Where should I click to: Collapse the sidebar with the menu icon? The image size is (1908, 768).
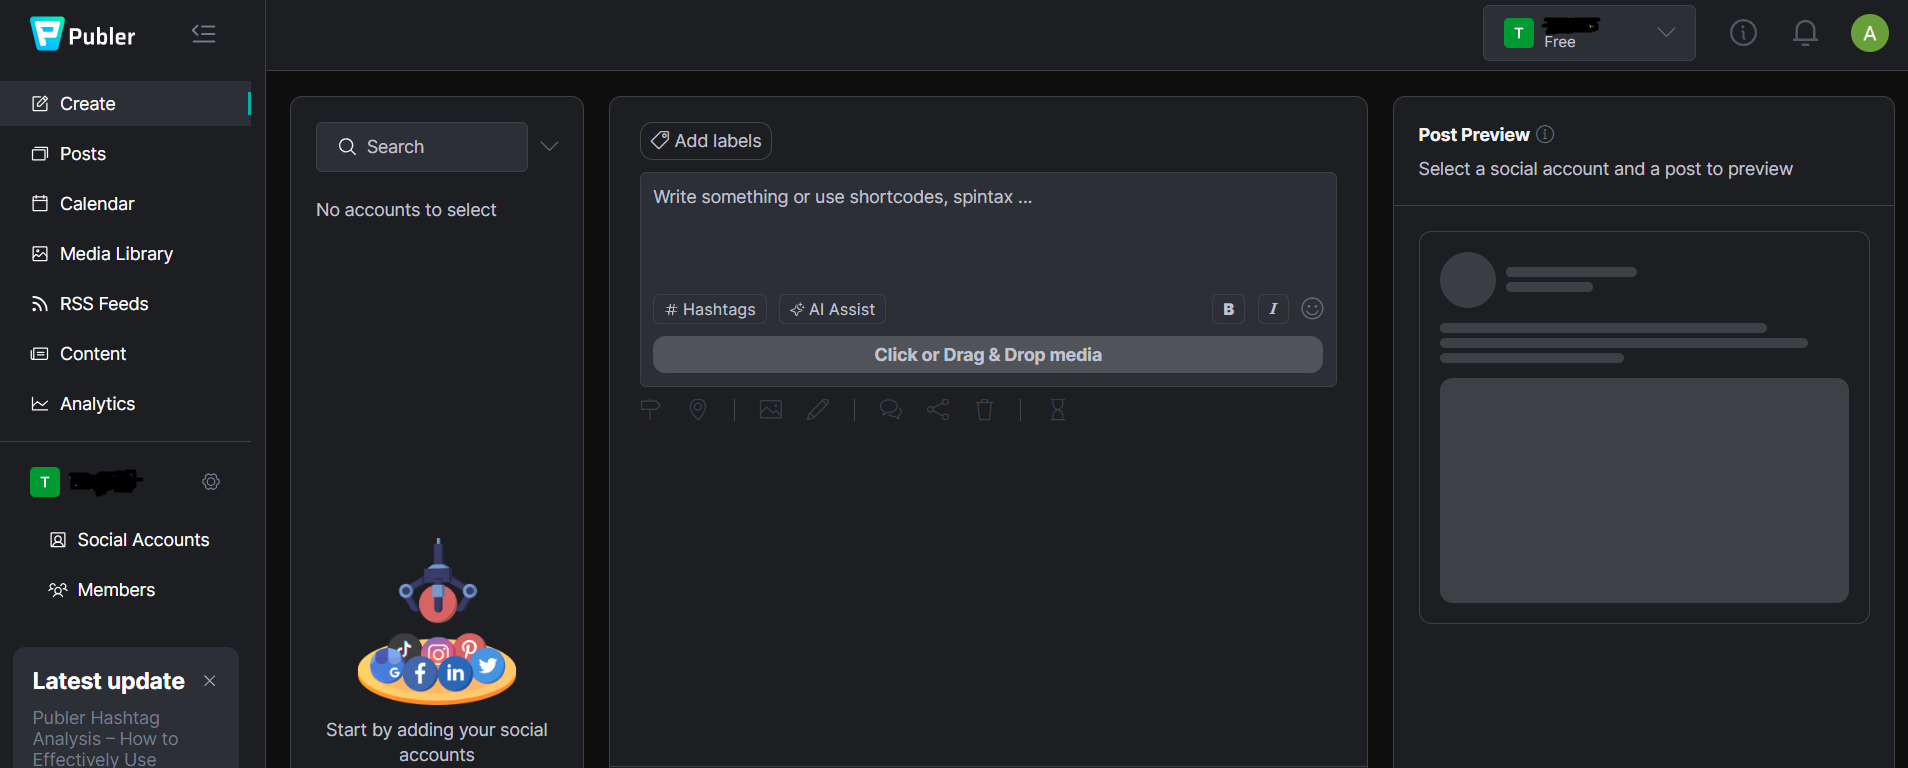coord(204,34)
